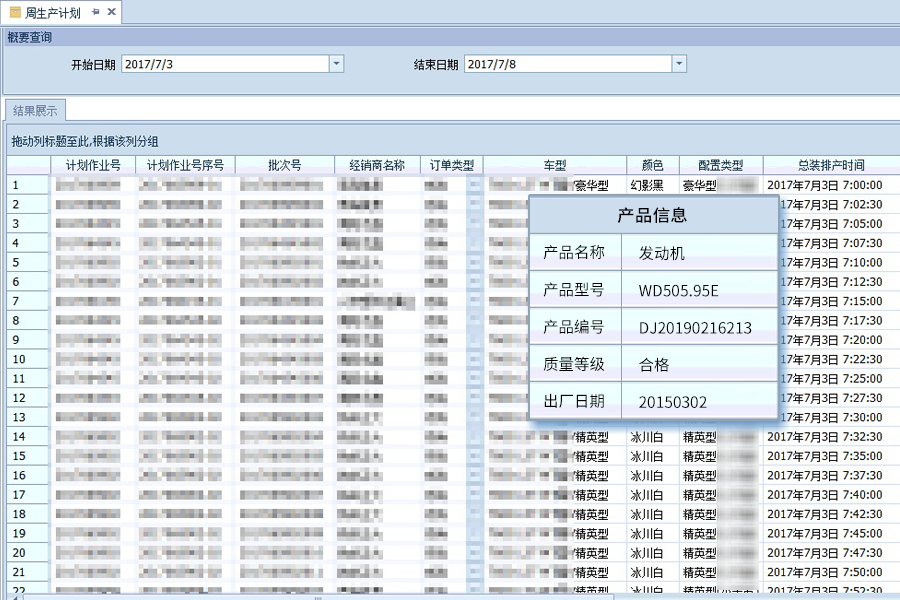Click time cell 2017年7月3日 7:00:00
The height and width of the screenshot is (600, 900).
(825, 185)
